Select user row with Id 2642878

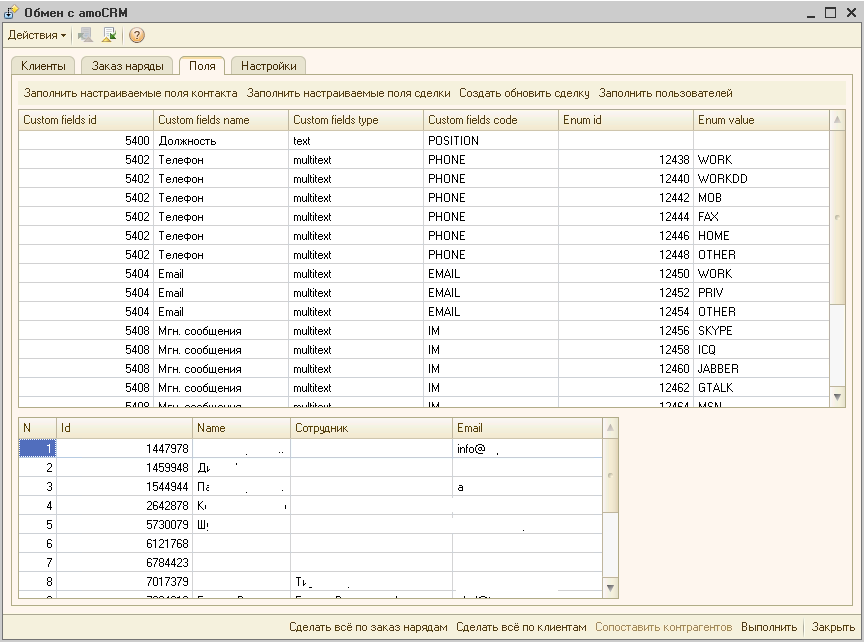click(x=310, y=506)
